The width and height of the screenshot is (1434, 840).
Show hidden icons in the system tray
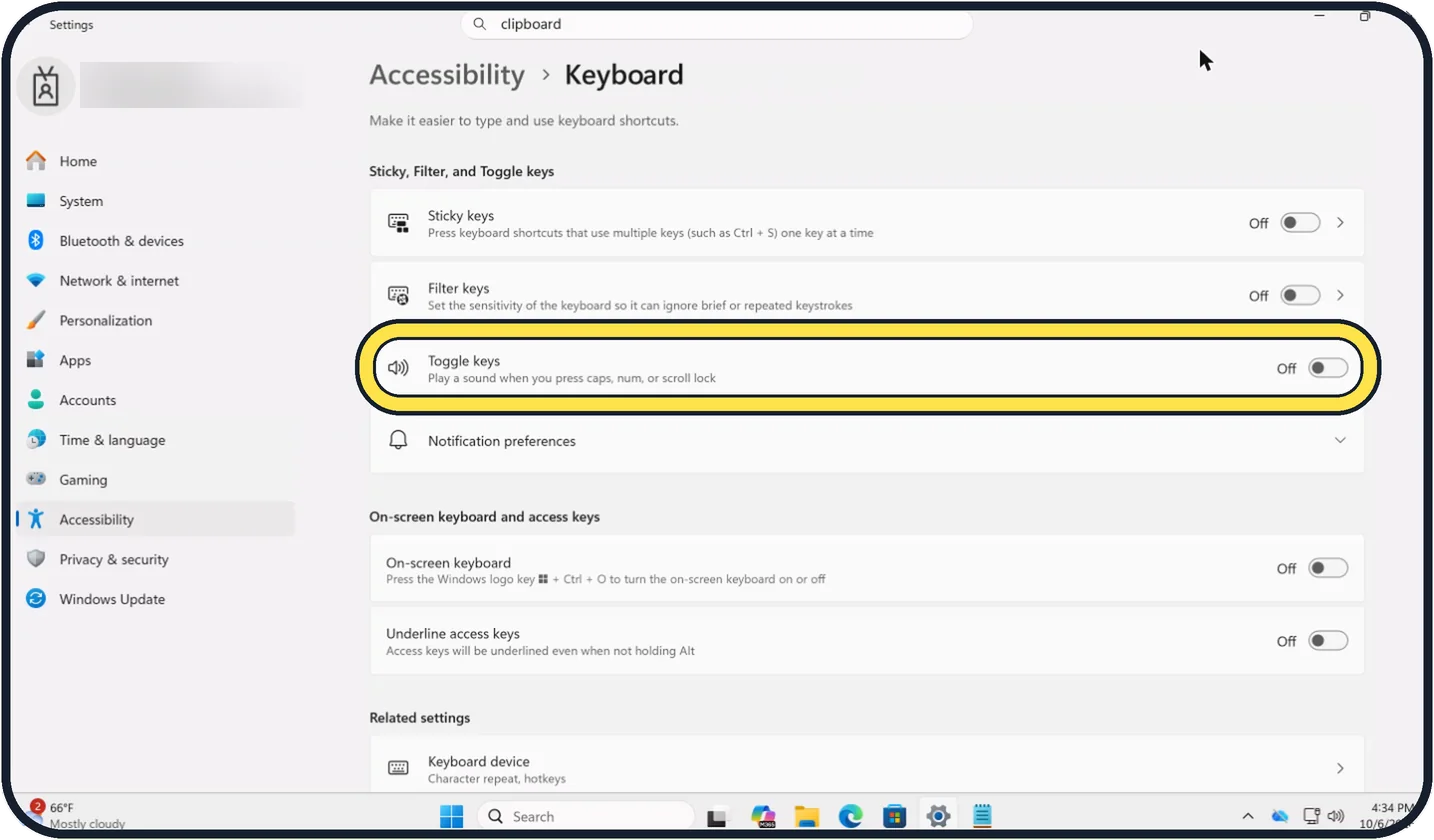coord(1248,816)
